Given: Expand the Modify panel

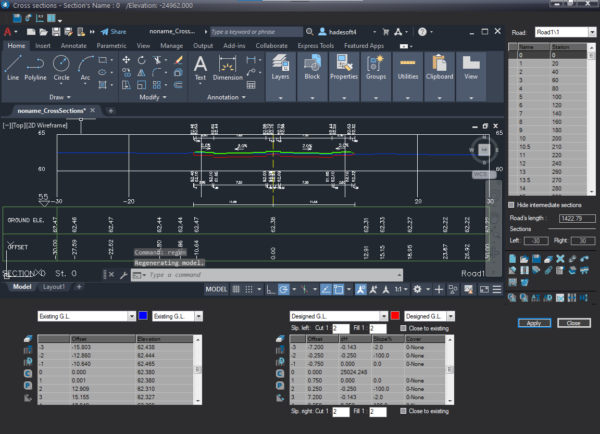Looking at the screenshot, I should (153, 97).
